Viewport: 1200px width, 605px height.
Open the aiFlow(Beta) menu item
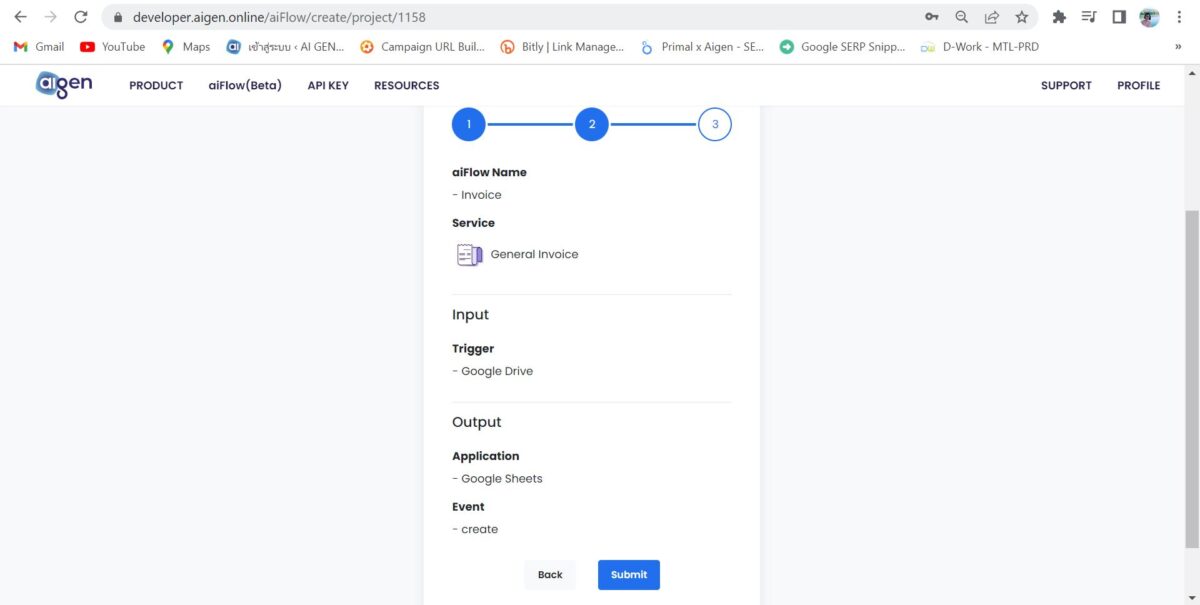coord(244,85)
